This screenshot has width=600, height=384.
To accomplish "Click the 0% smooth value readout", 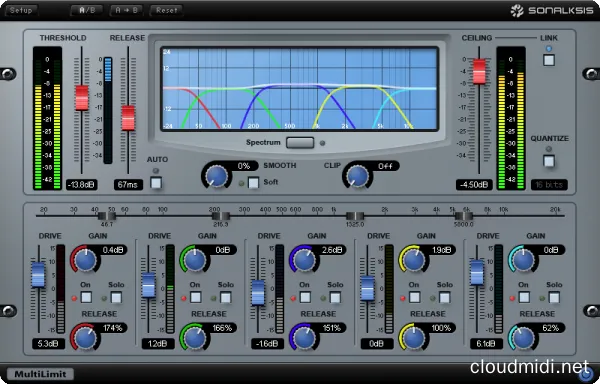I will (x=244, y=166).
